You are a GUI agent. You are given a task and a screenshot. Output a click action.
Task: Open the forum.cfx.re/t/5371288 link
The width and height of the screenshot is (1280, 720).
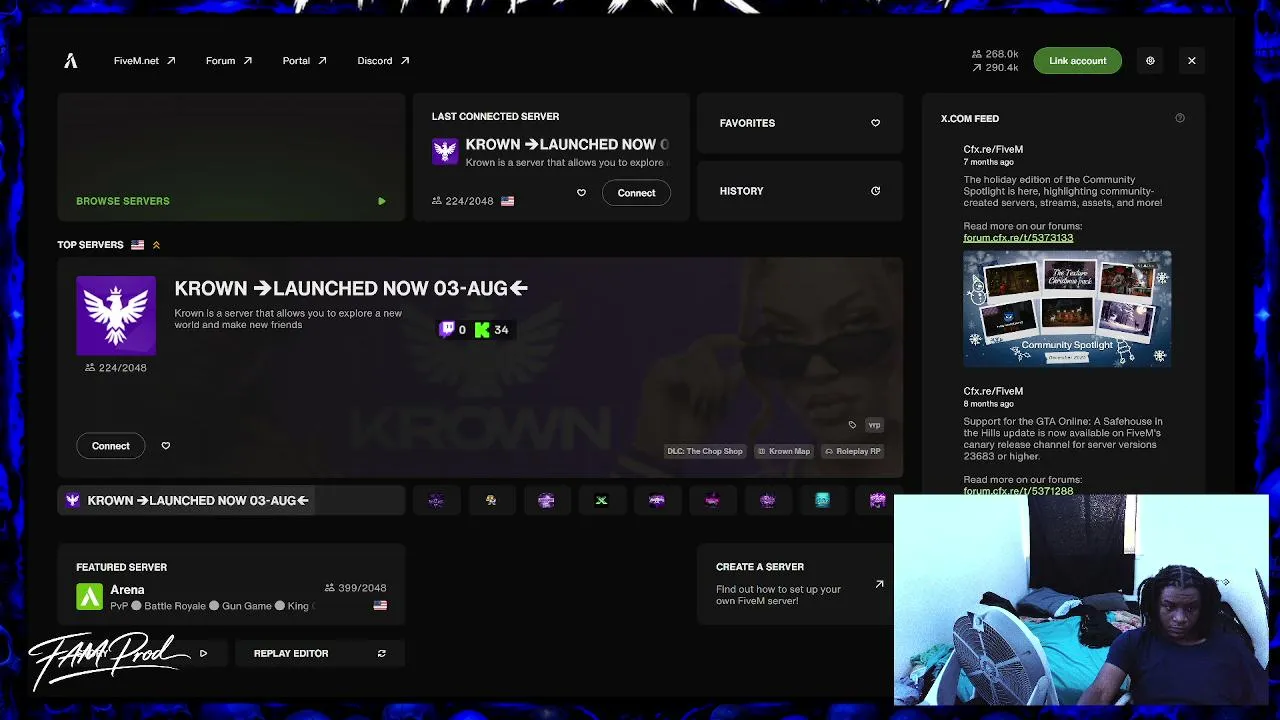point(1018,491)
